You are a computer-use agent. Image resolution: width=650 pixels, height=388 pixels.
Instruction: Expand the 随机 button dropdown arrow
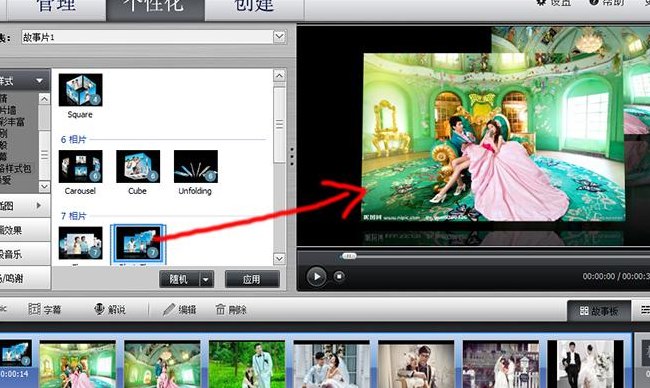206,280
